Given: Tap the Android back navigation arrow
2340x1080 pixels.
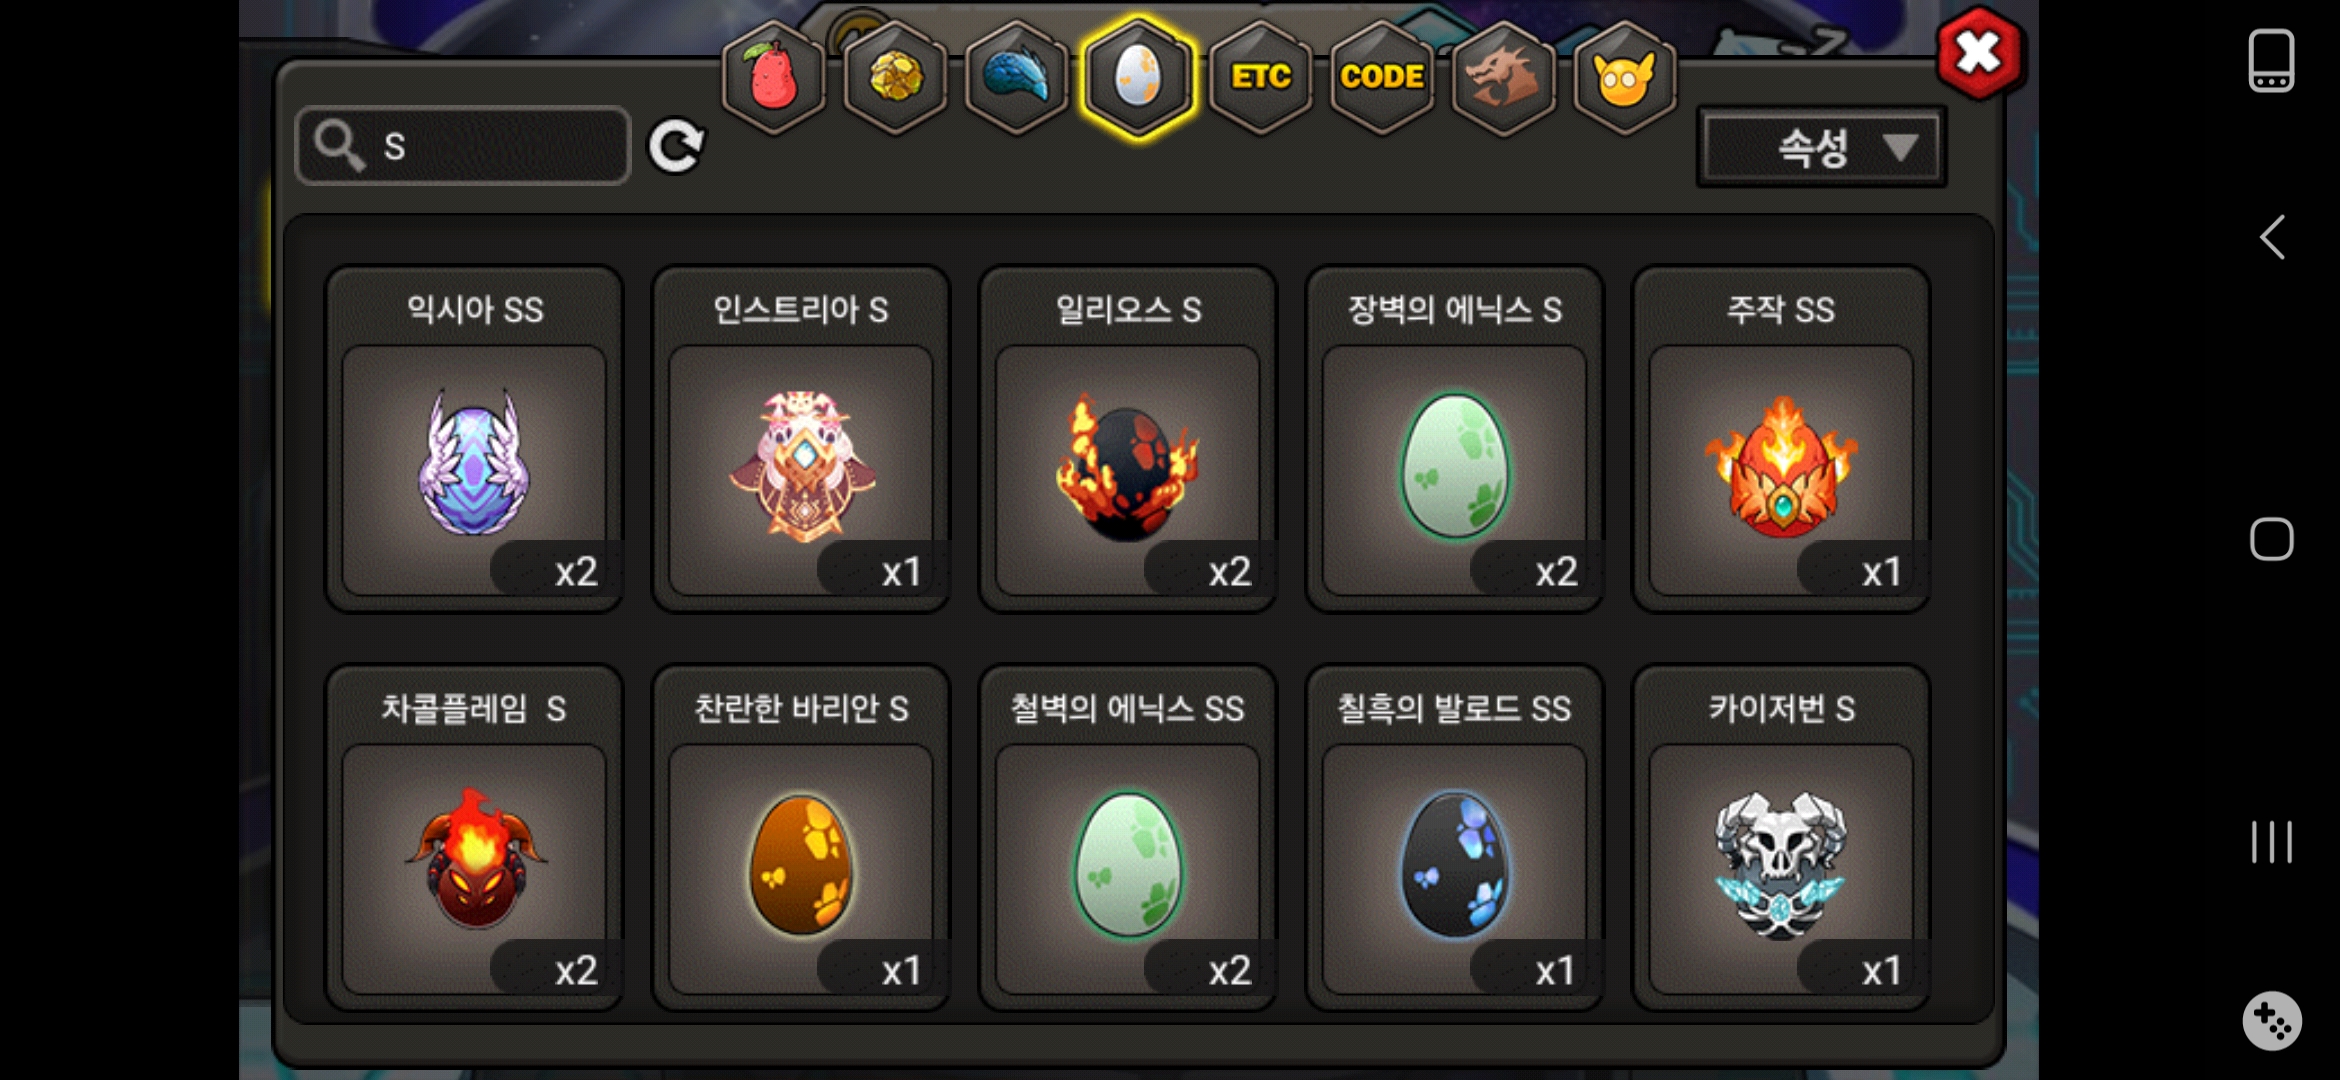Looking at the screenshot, I should [x=2272, y=238].
